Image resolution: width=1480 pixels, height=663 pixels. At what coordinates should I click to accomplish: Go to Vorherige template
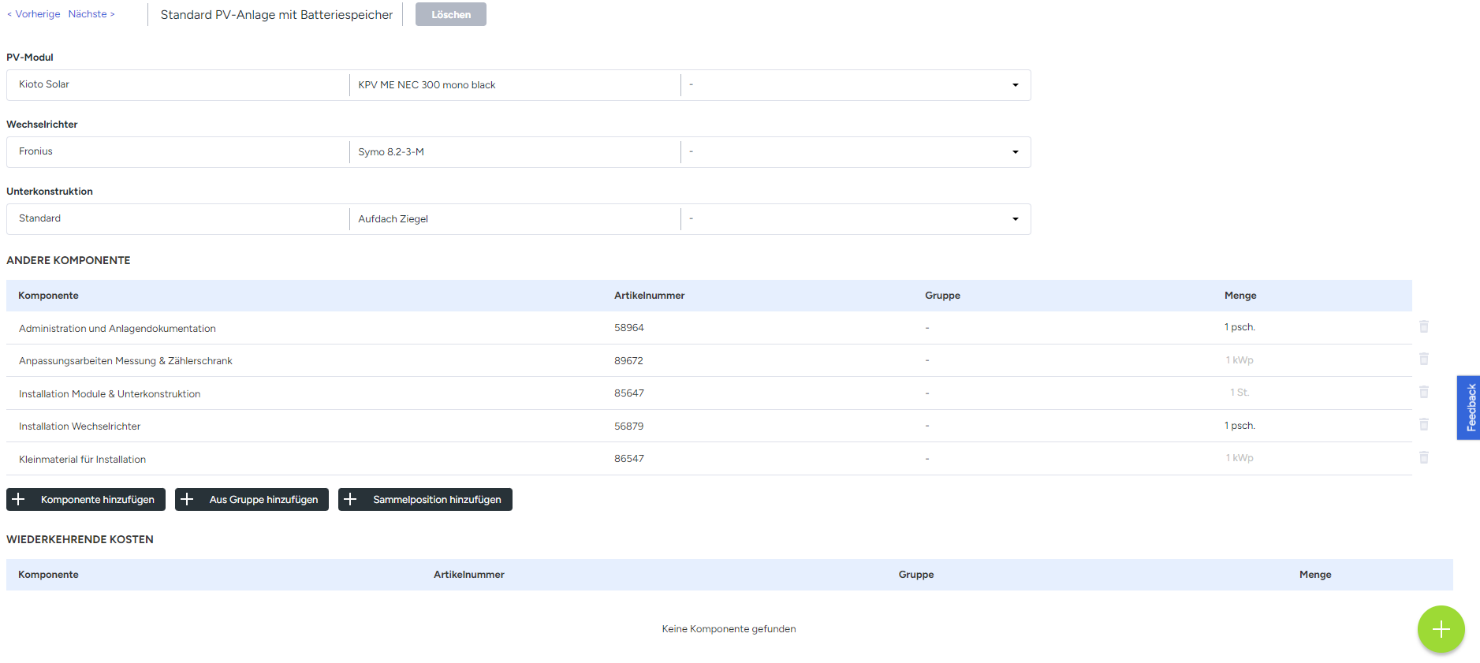[34, 14]
